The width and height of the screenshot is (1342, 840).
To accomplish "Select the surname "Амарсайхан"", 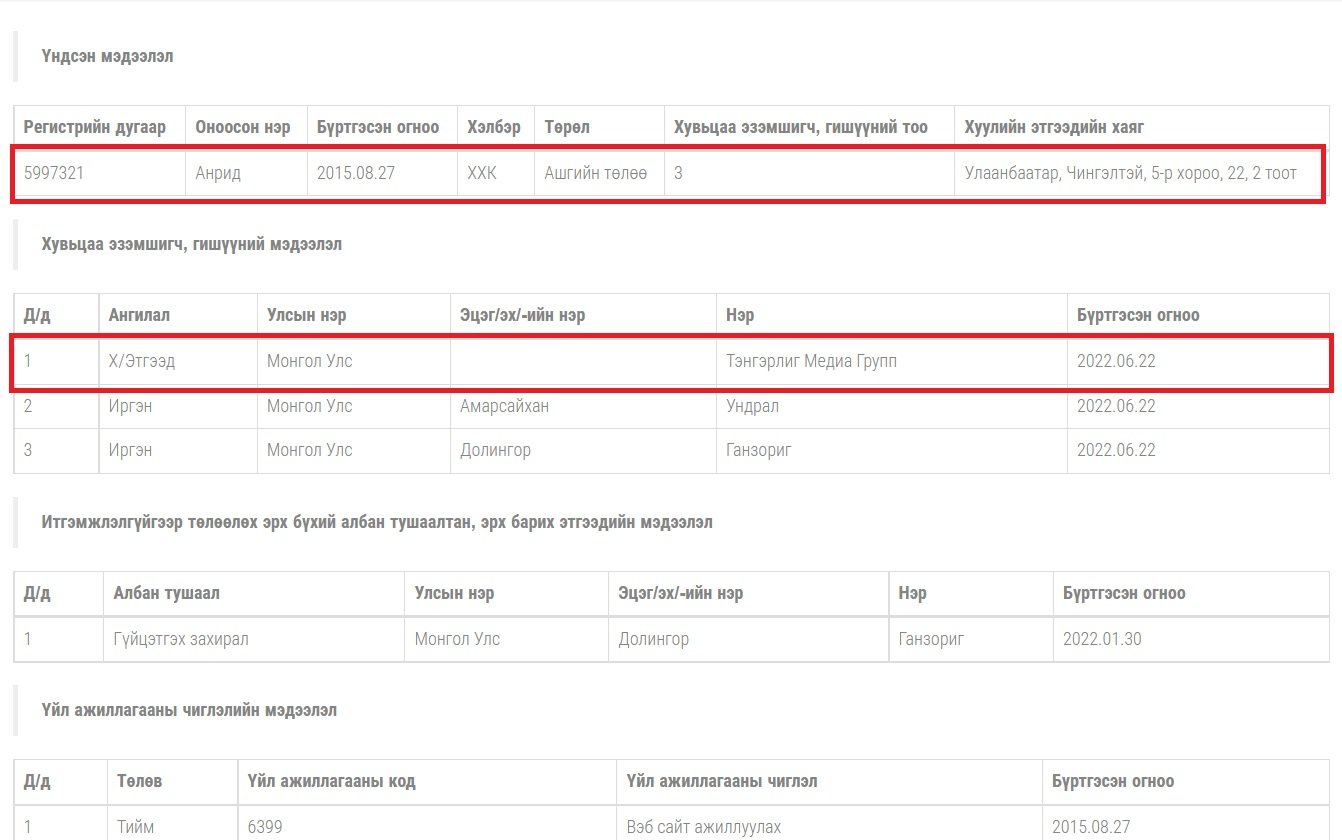I will click(505, 406).
